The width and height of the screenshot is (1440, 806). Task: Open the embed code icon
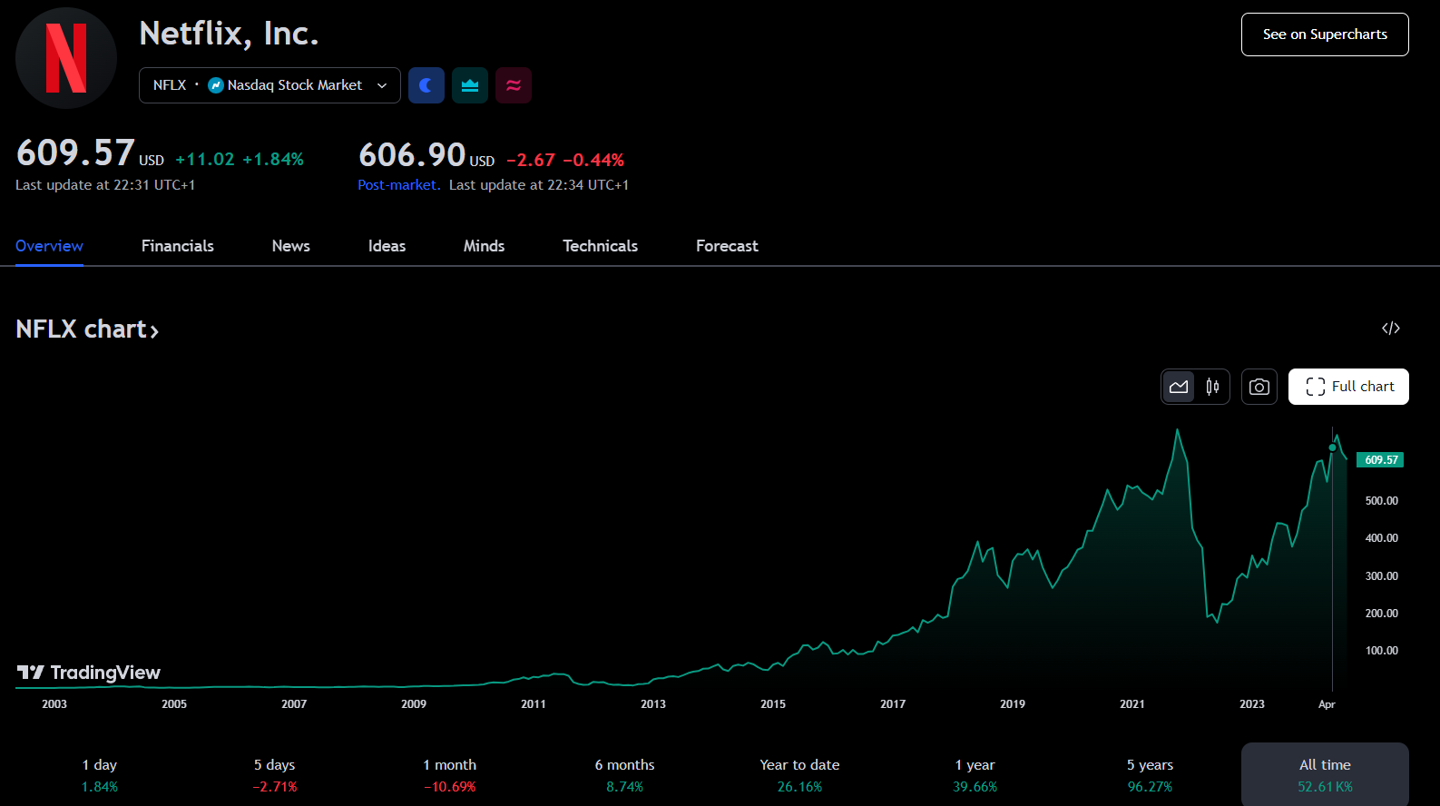(1390, 329)
